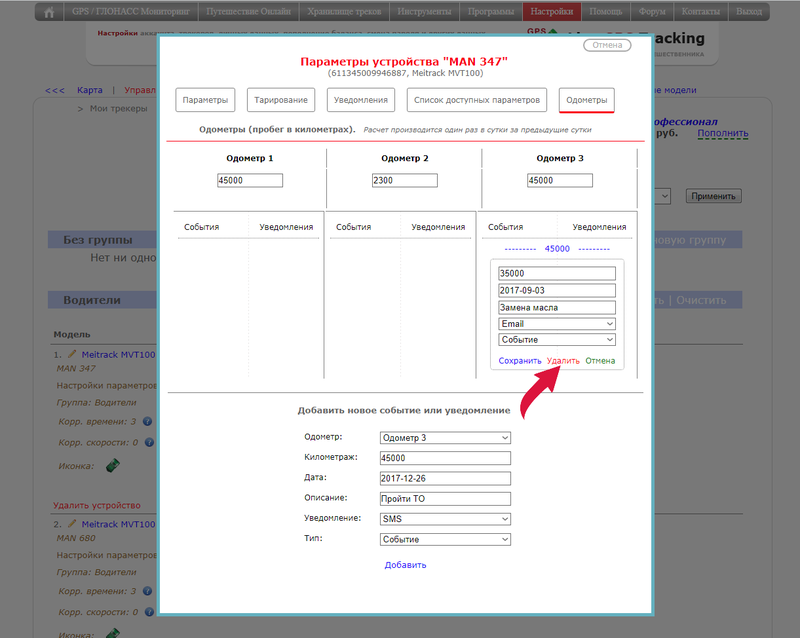Expand the SMS notification dropdown
800x638 pixels.
445,519
